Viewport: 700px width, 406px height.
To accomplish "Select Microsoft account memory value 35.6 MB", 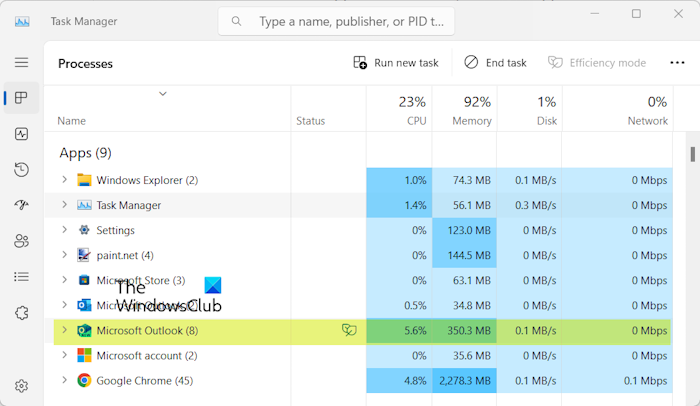I will pyautogui.click(x=472, y=356).
